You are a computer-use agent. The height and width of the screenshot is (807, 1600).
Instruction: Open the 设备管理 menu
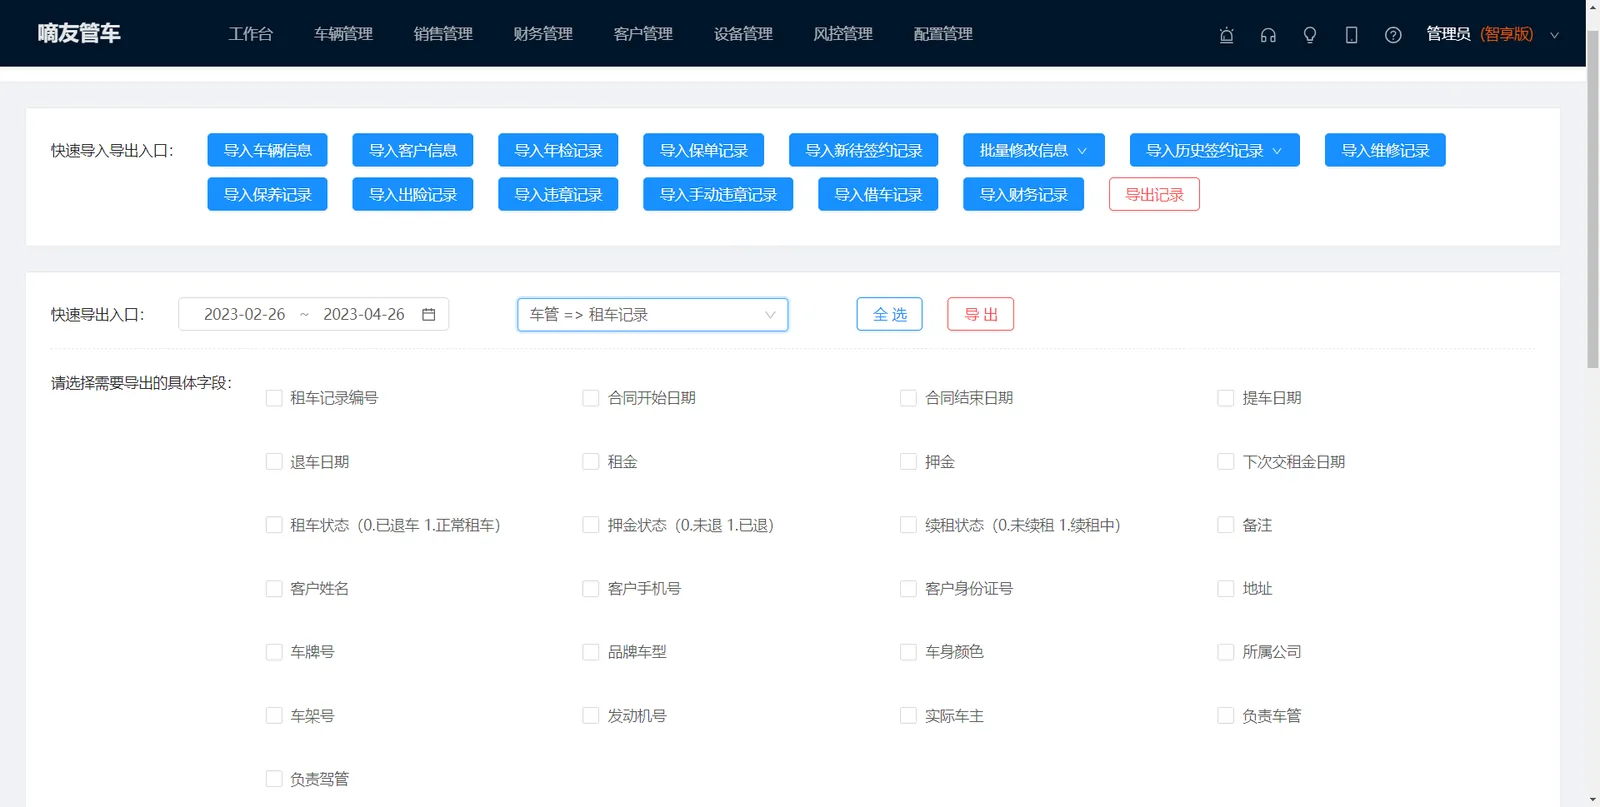point(743,34)
